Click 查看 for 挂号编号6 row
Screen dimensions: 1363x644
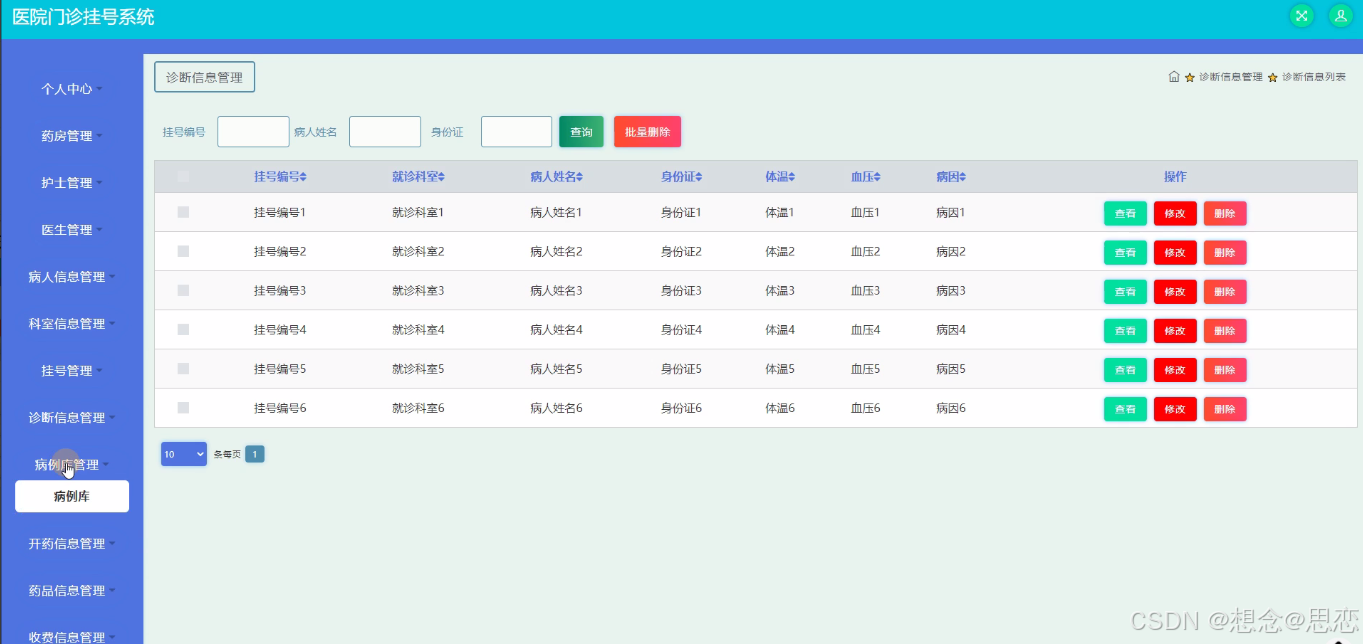pyautogui.click(x=1125, y=409)
